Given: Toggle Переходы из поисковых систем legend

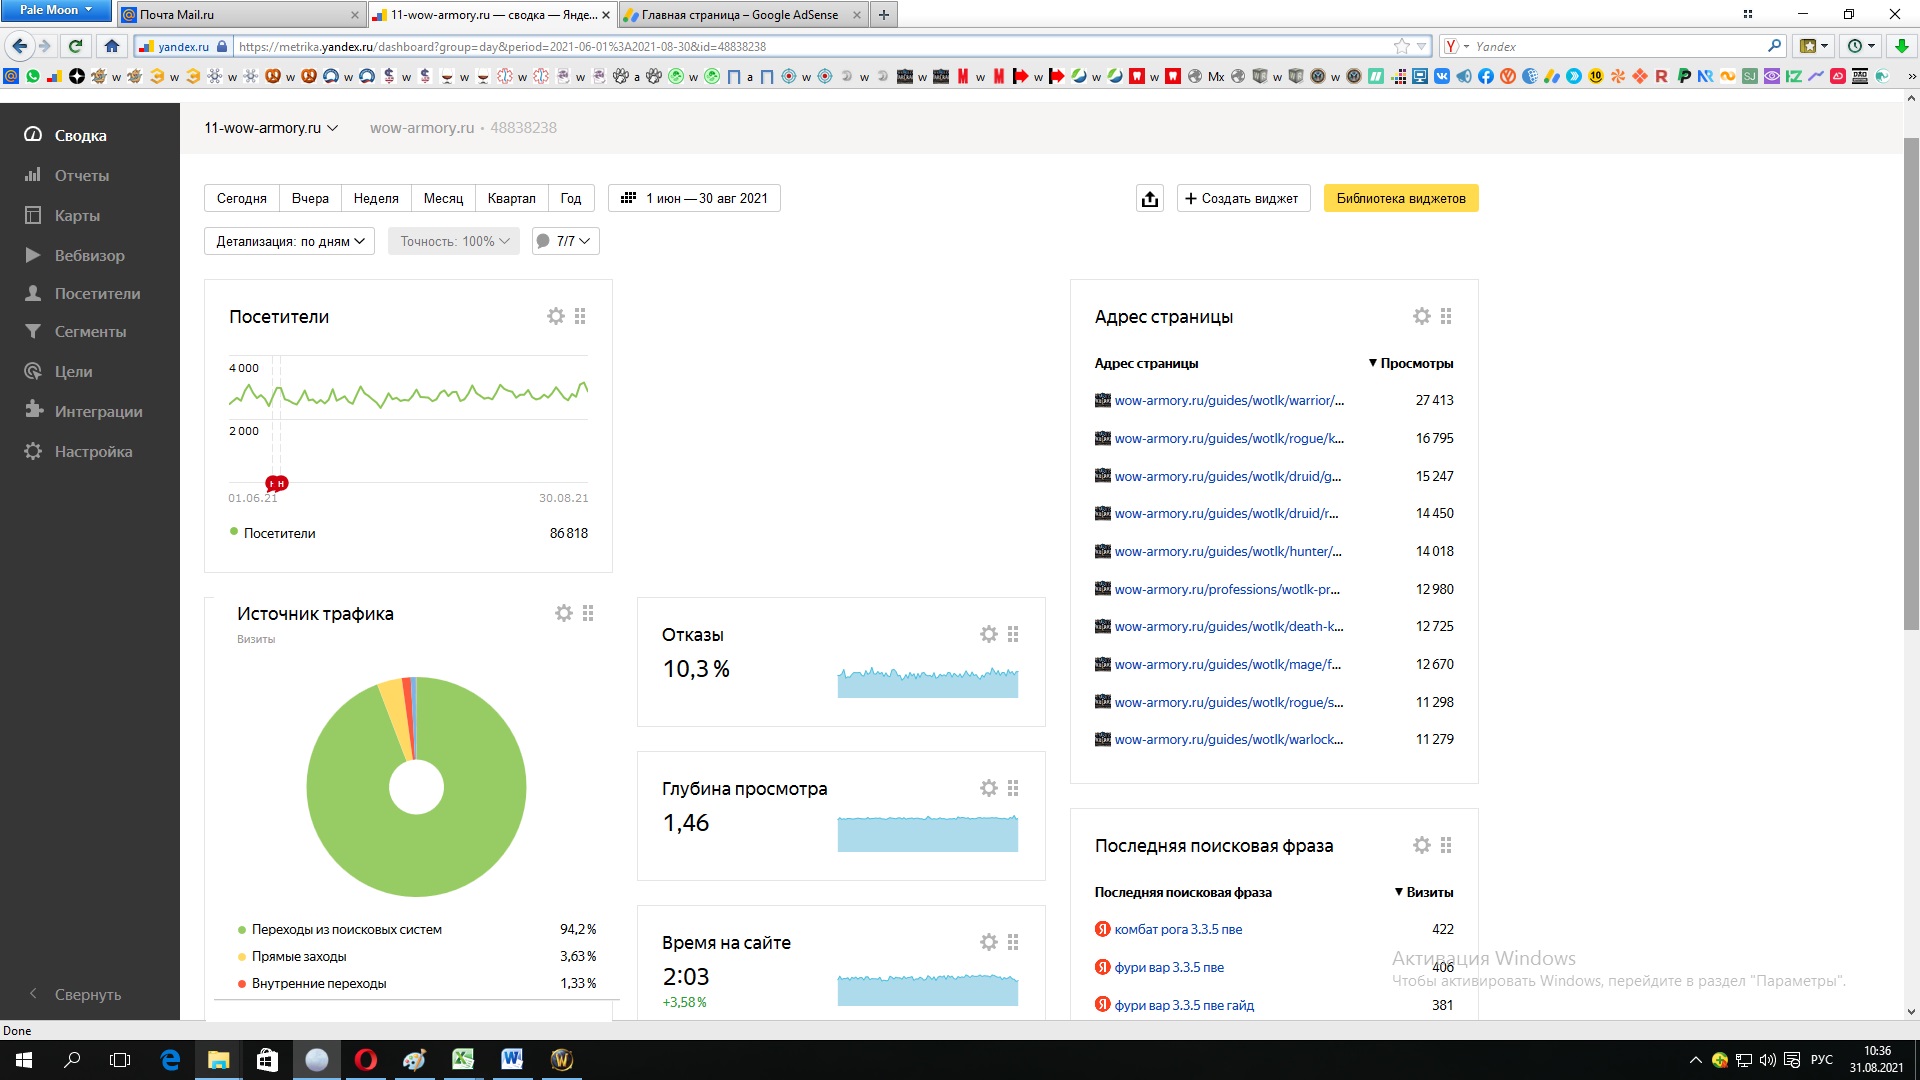Looking at the screenshot, I should coord(346,929).
